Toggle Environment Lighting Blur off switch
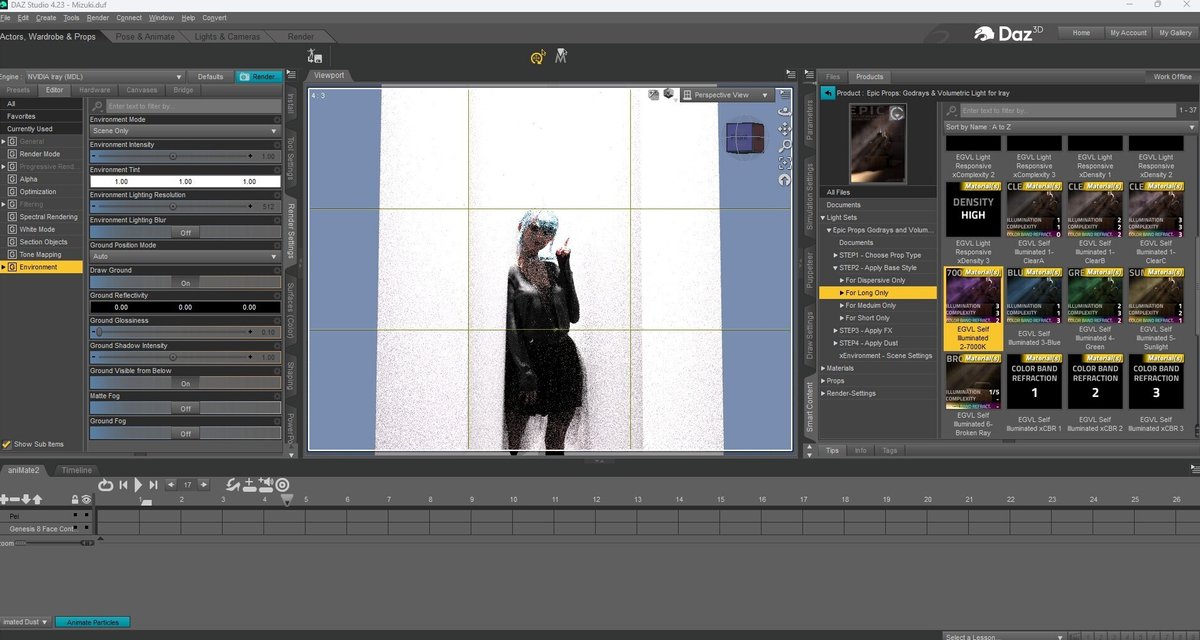Viewport: 1200px width, 640px height. click(x=185, y=232)
